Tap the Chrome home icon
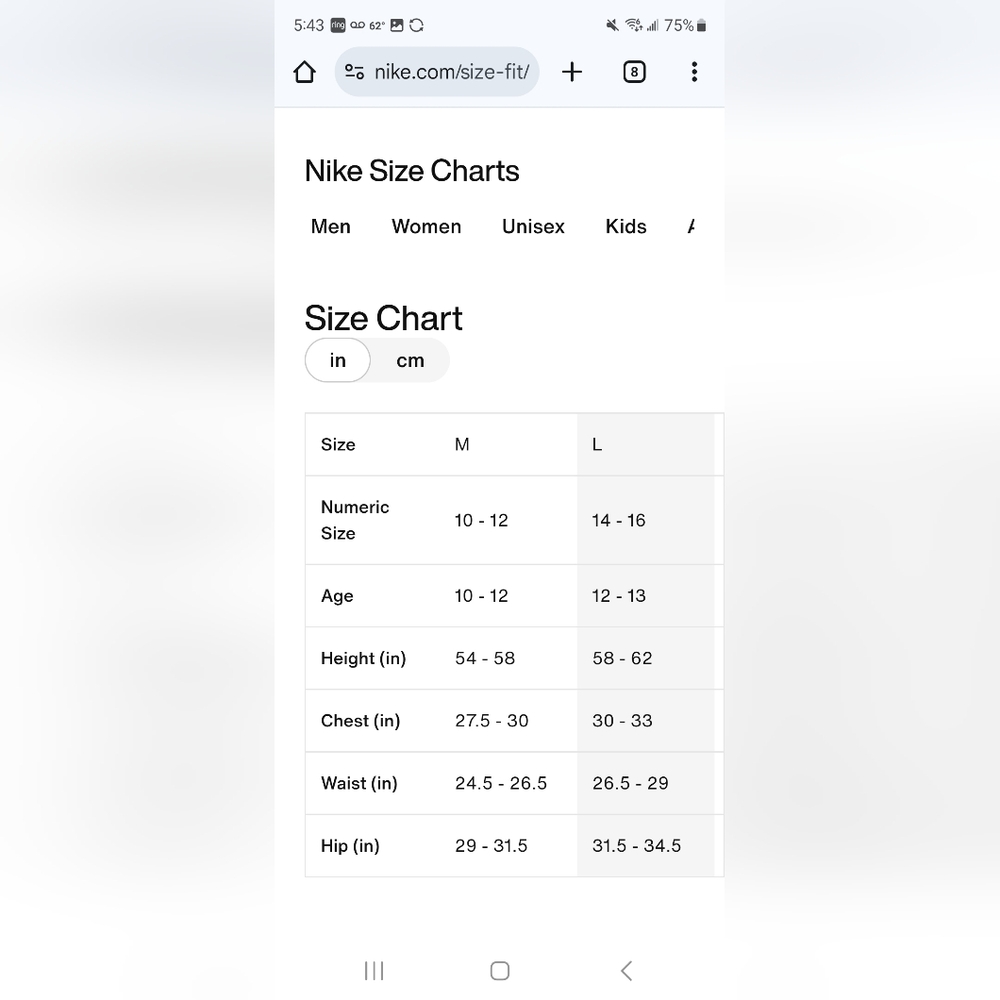Screen dimensions: 1000x1000 [304, 72]
